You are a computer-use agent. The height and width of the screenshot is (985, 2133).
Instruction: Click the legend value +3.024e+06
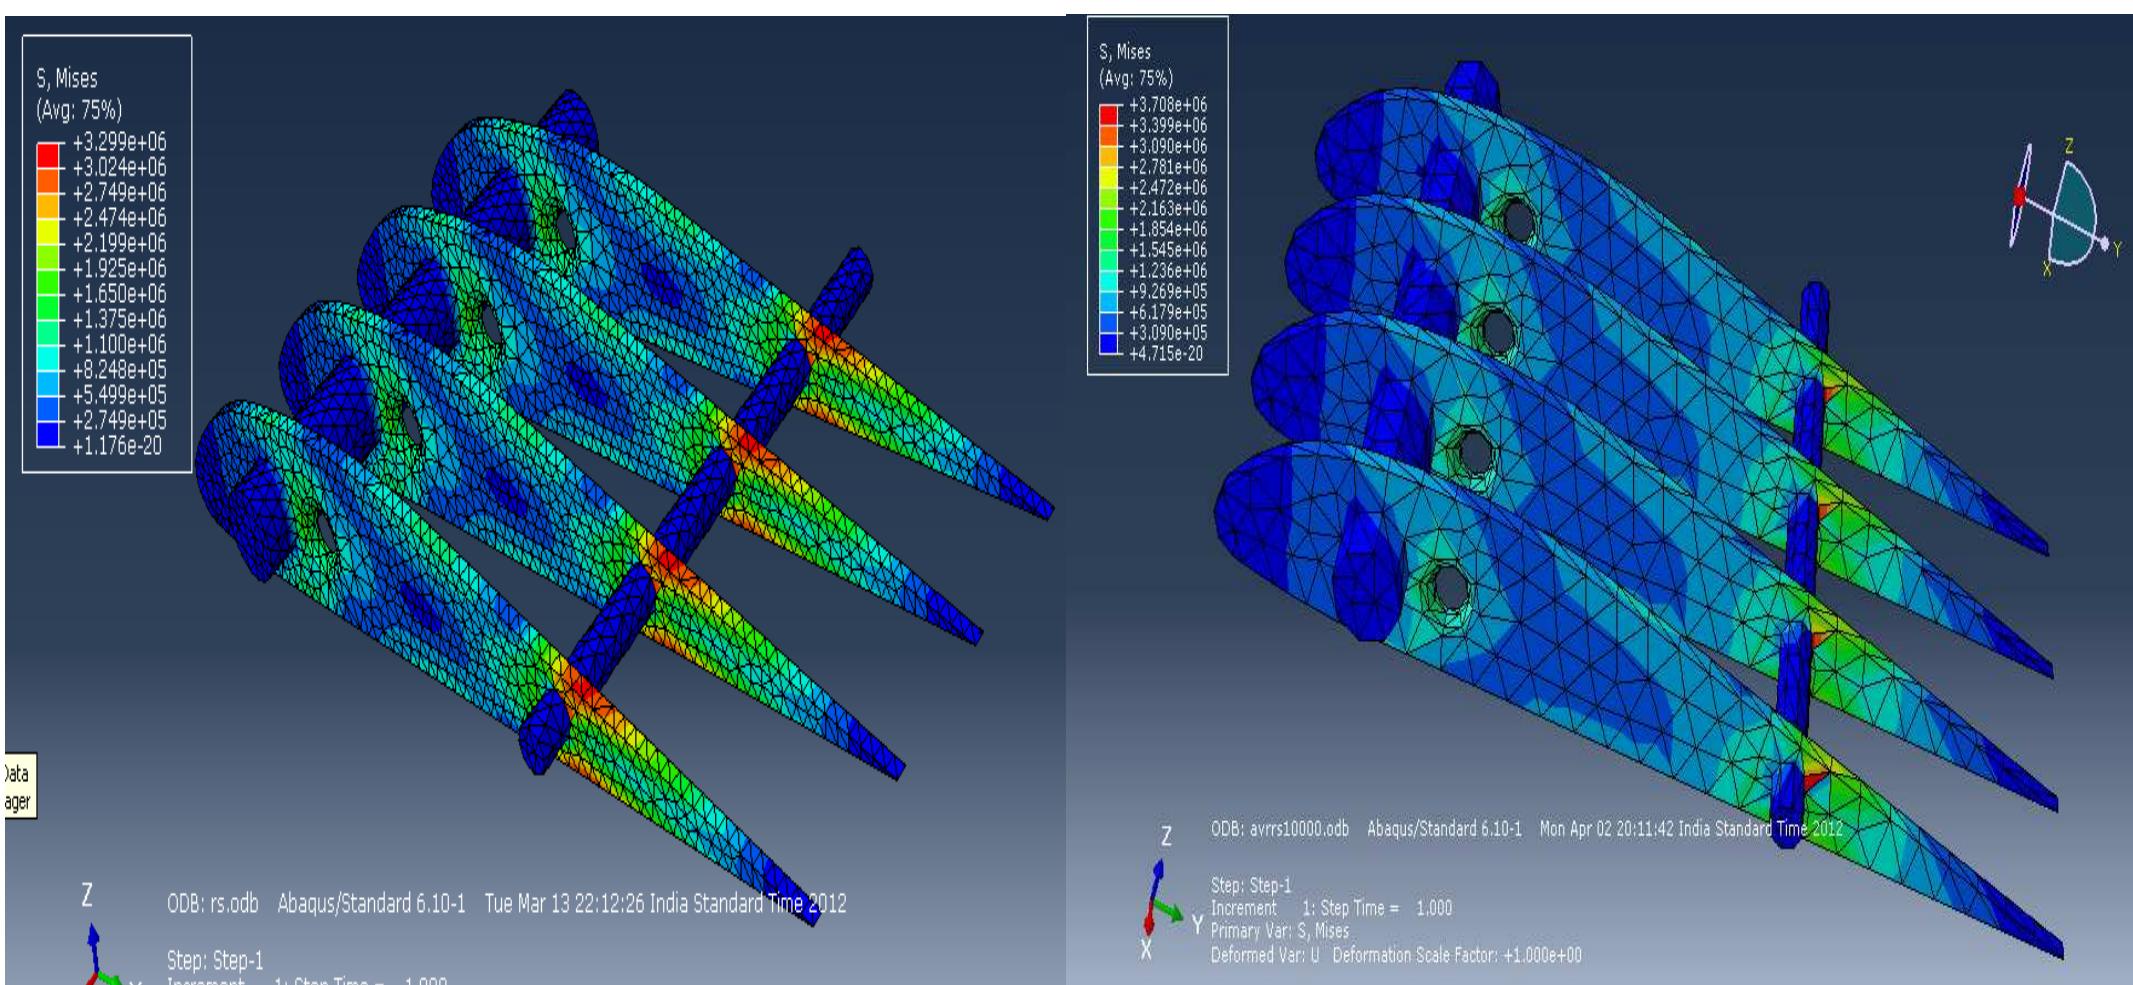[x=118, y=167]
